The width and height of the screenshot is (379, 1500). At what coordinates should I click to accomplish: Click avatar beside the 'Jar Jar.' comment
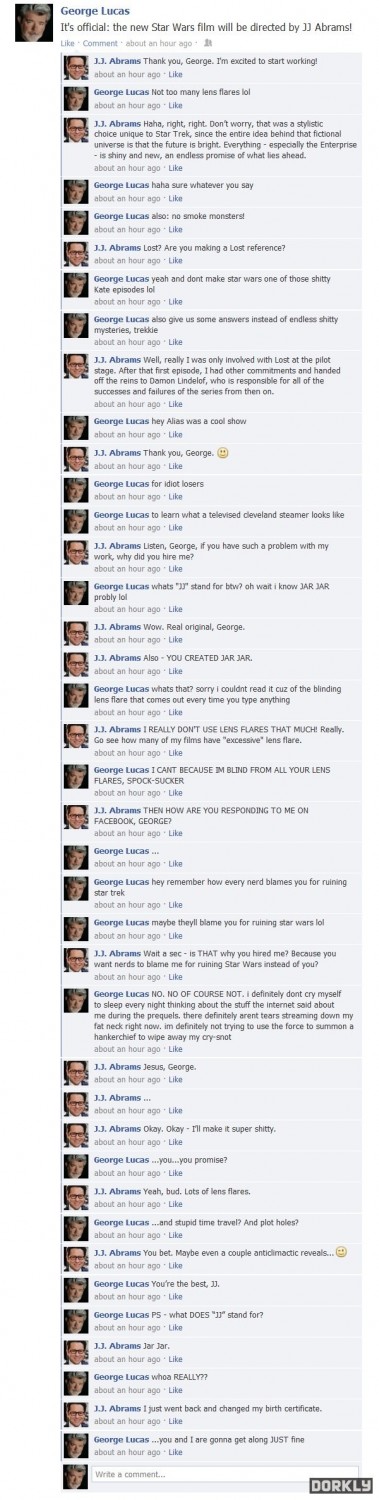point(76,1353)
